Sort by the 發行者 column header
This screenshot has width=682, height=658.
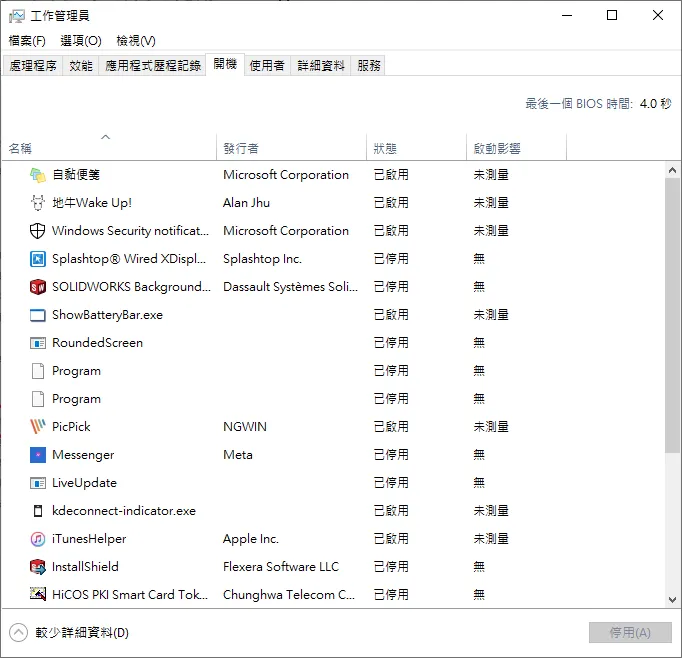tap(291, 147)
